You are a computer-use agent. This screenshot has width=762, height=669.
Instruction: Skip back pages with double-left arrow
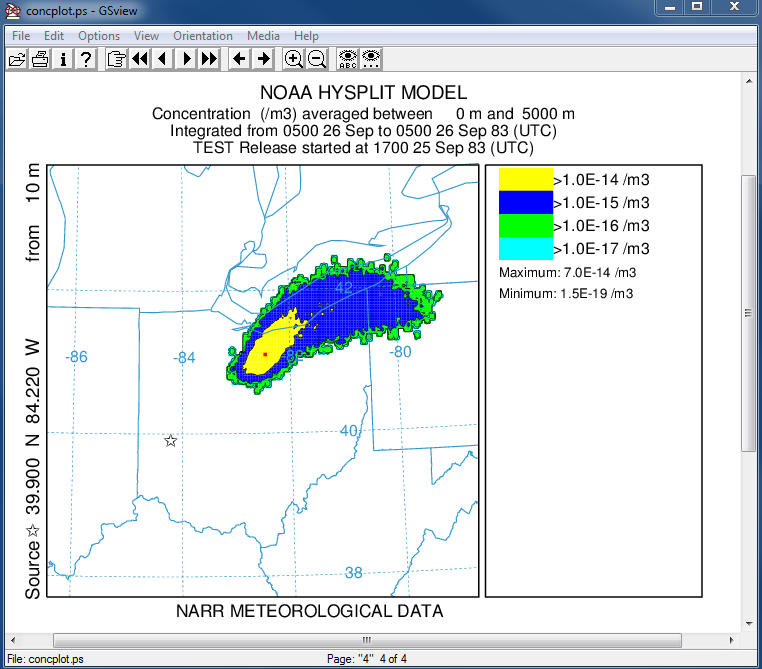coord(139,59)
